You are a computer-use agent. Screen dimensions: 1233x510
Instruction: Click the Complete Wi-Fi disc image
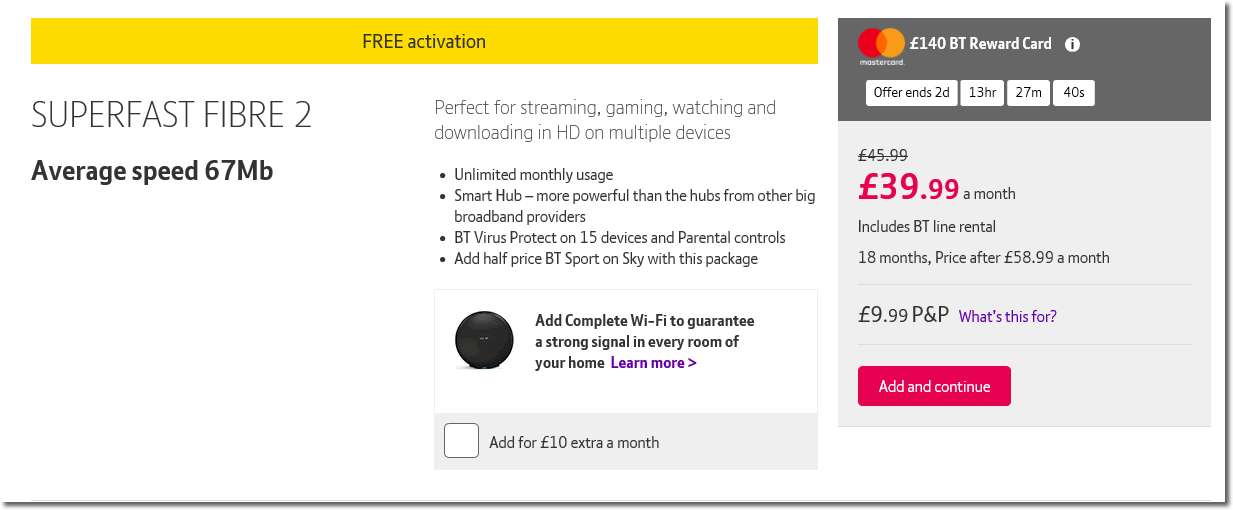point(485,341)
